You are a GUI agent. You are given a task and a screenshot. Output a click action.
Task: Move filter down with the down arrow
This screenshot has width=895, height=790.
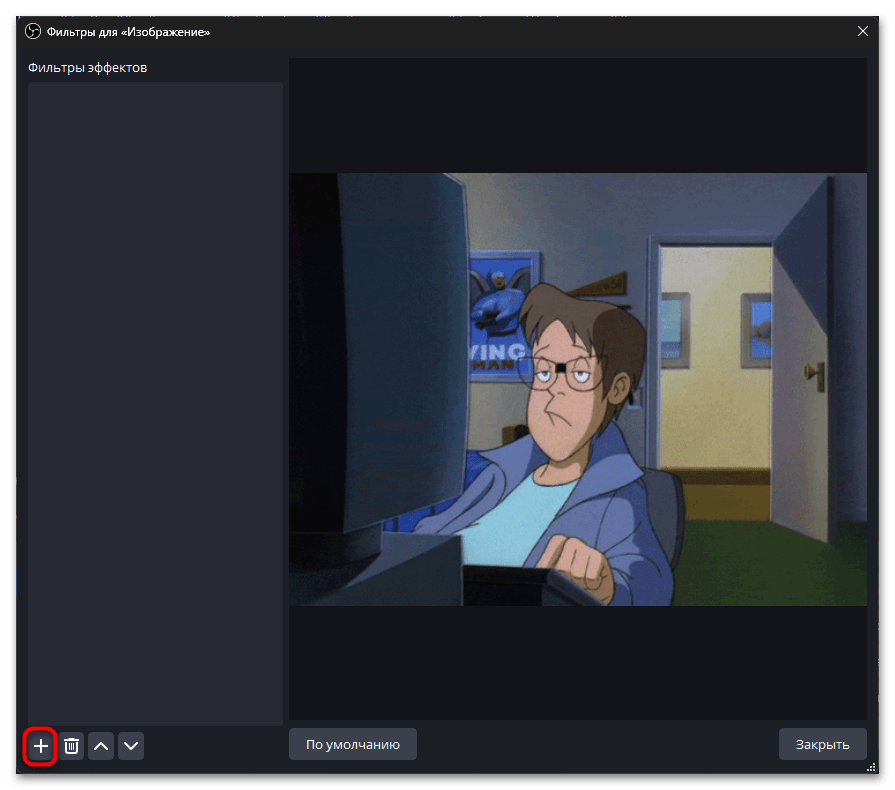[x=131, y=745]
